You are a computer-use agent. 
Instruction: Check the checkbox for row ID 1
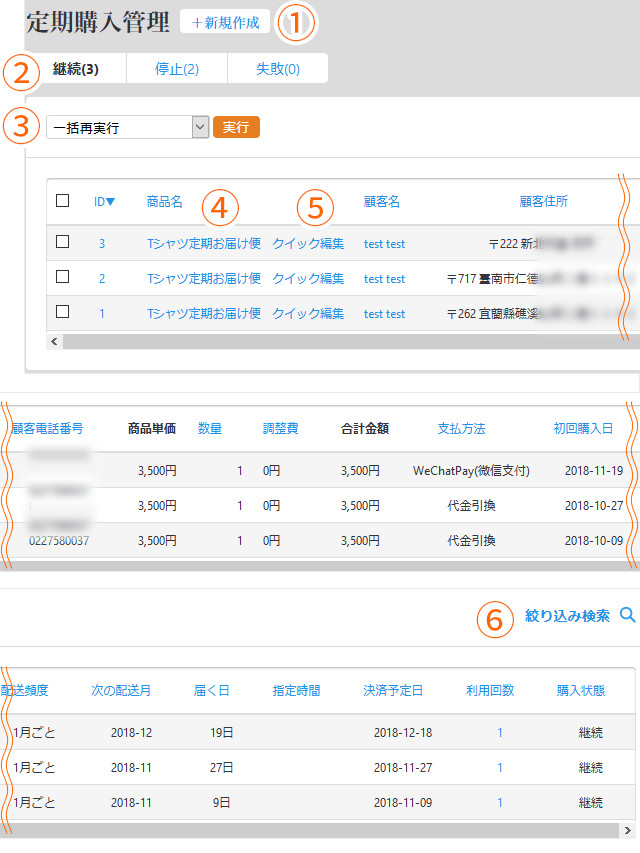(62, 312)
